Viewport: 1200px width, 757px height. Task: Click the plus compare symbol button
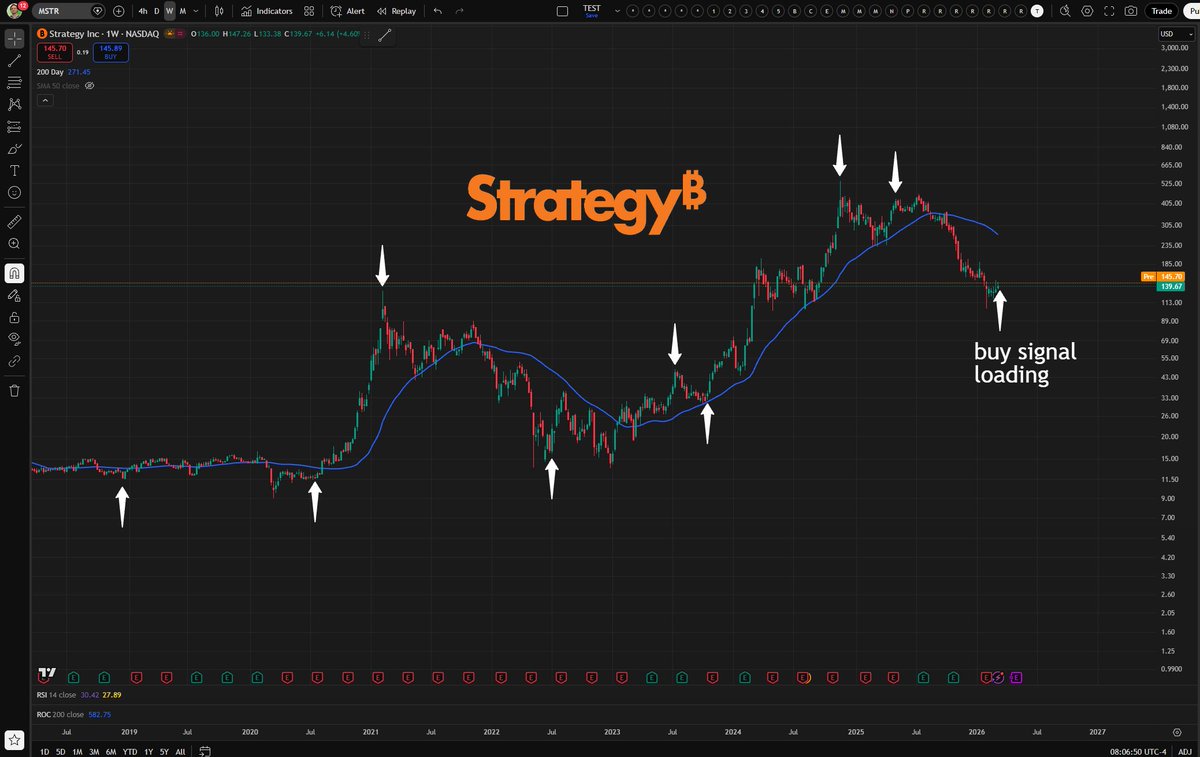[x=119, y=11]
